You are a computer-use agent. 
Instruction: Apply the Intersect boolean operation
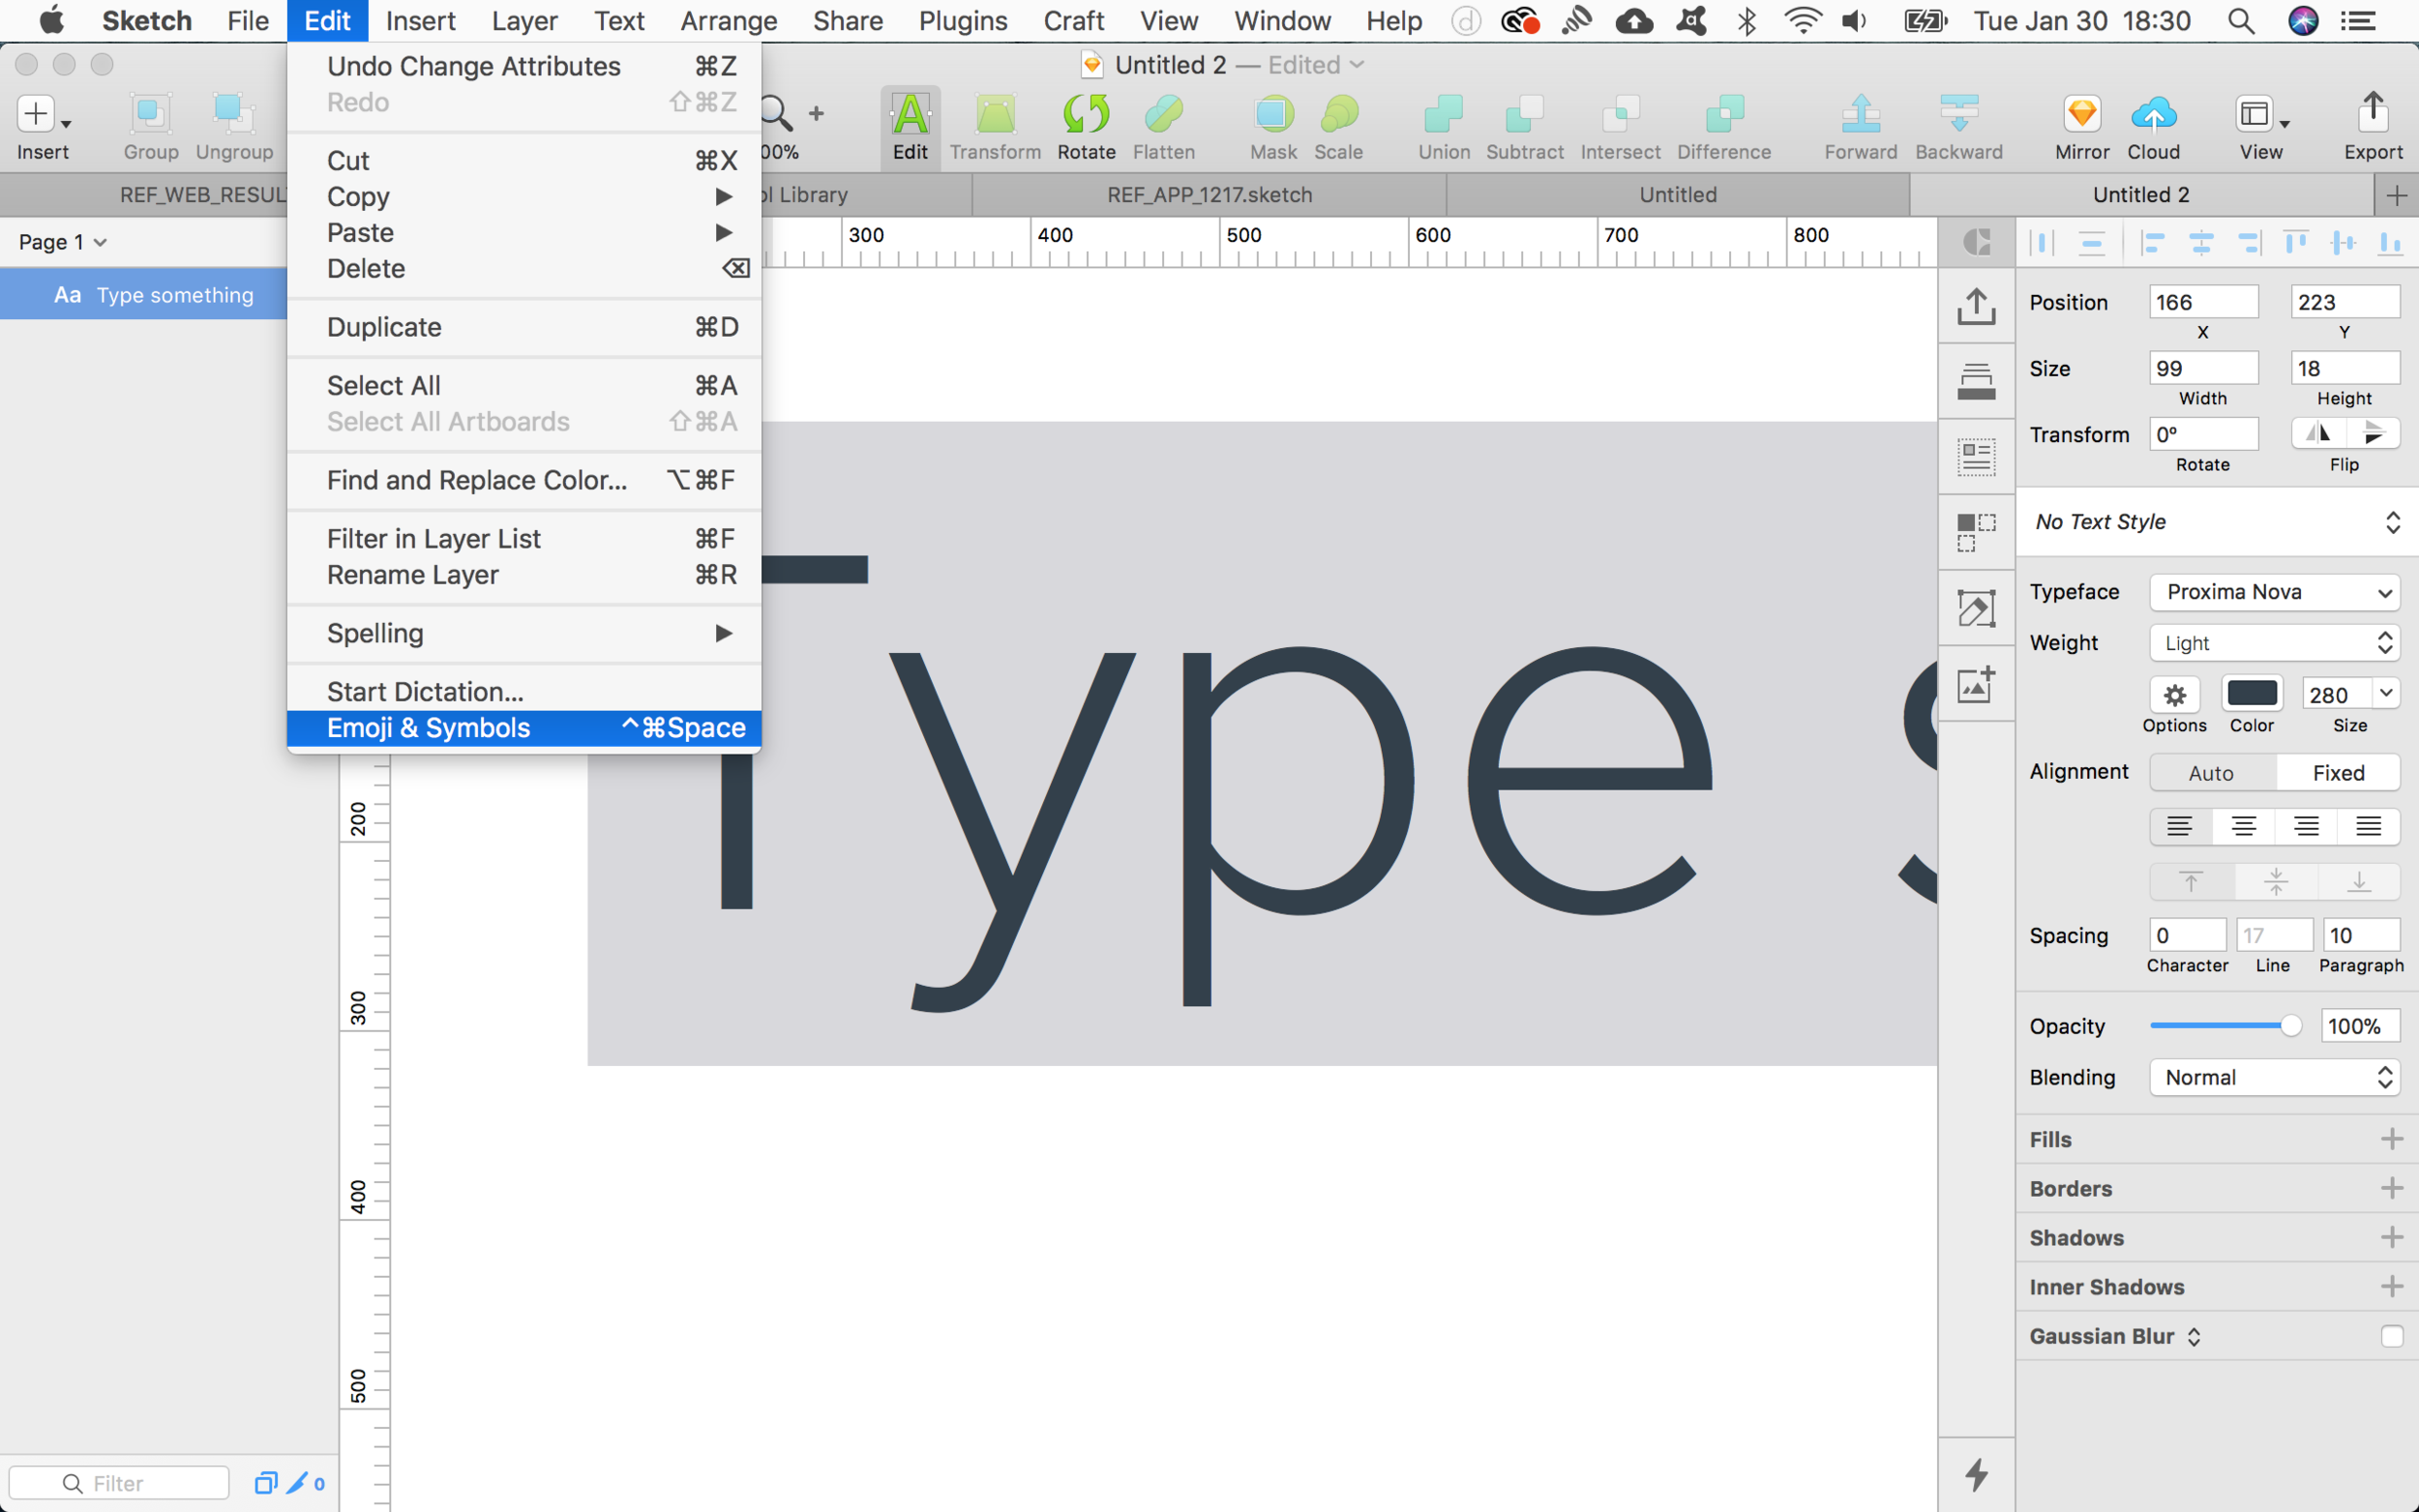pyautogui.click(x=1620, y=114)
